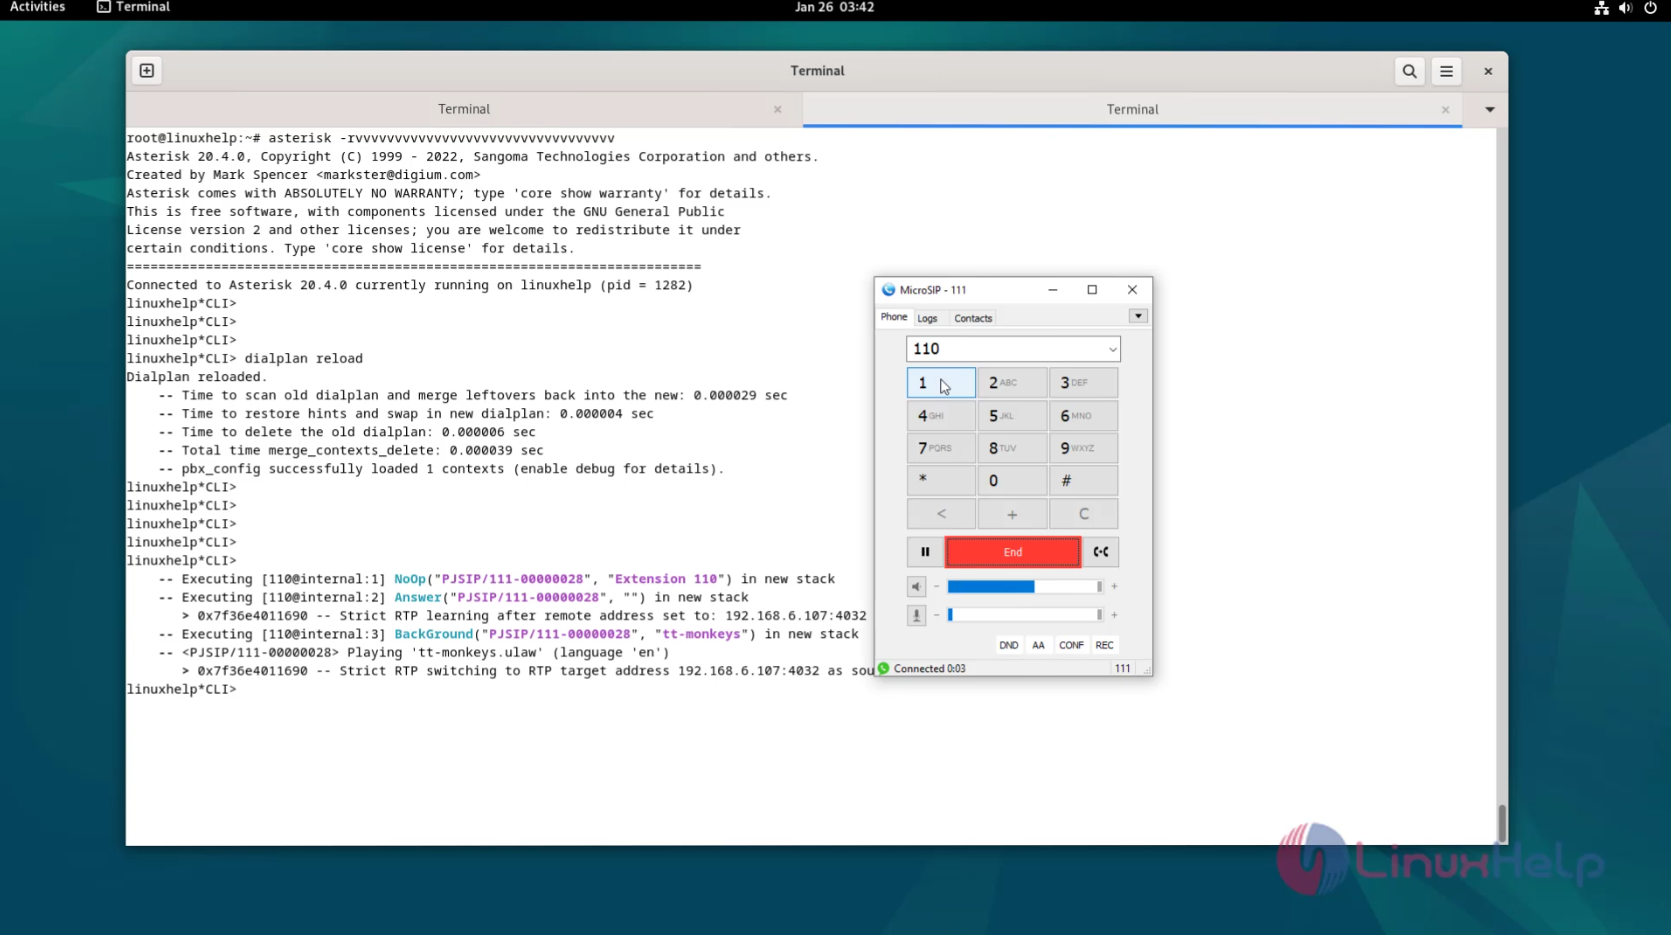1671x935 pixels.
Task: Switch to the first Terminal tab
Action: tap(464, 109)
